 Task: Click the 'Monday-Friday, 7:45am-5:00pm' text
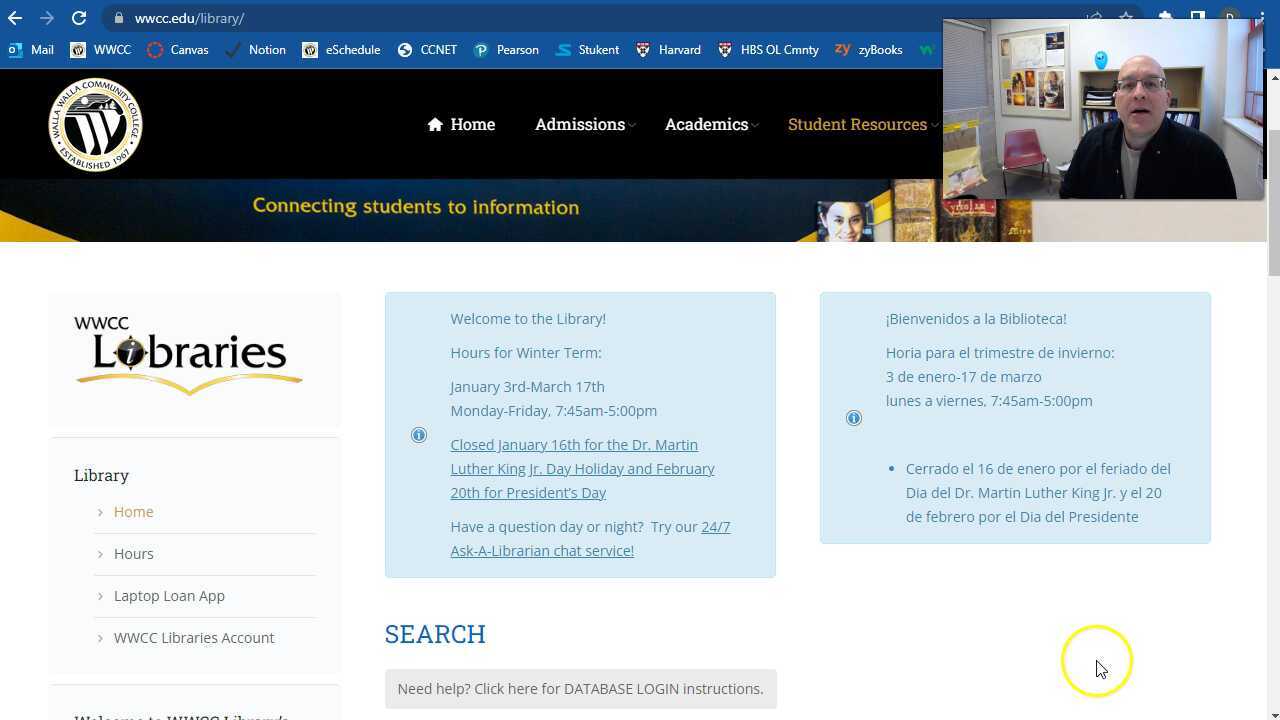(553, 411)
